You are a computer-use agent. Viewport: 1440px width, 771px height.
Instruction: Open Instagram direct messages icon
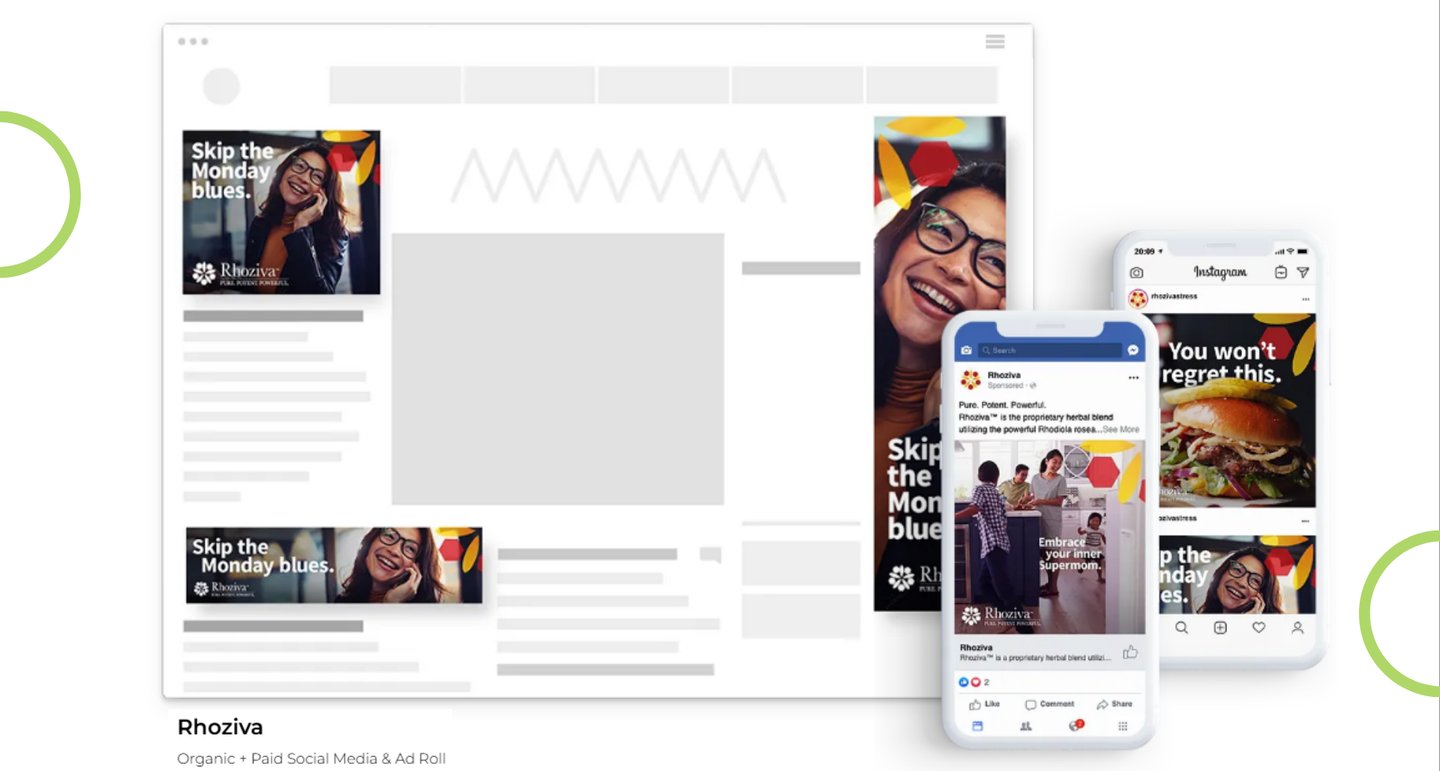pyautogui.click(x=1303, y=272)
